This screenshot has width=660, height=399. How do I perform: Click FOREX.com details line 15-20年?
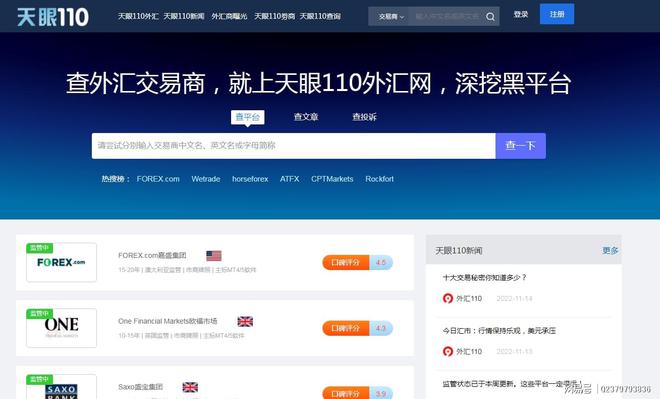[x=187, y=270]
